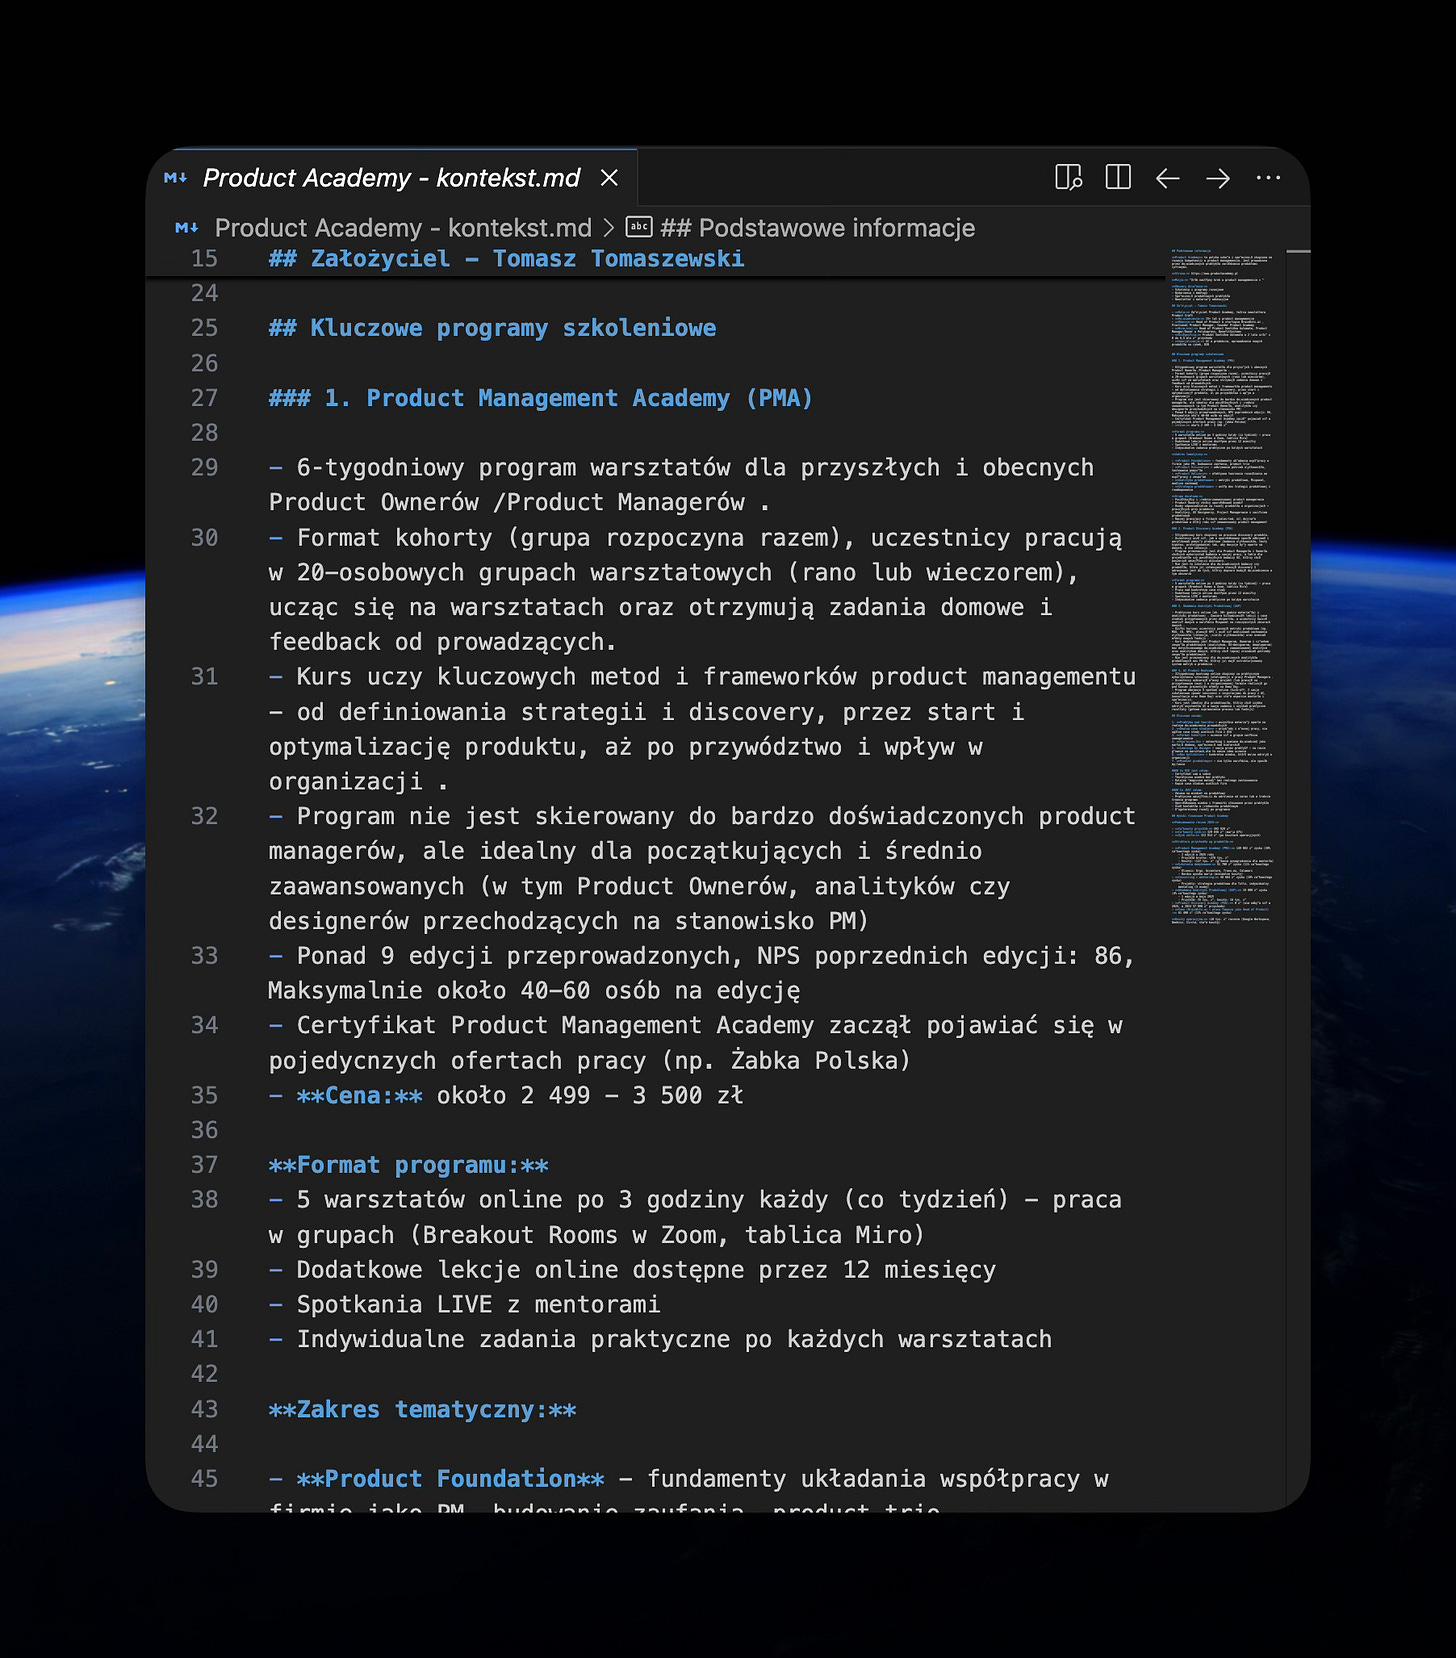
Task: Click the bold text '**Cena:**'
Action: pos(360,1096)
